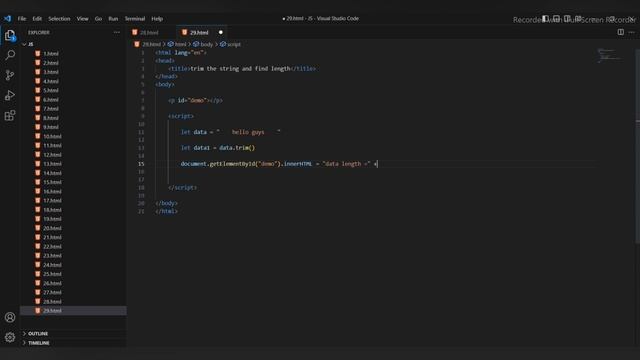
Task: Place cursor on title line of code
Action: (242, 69)
